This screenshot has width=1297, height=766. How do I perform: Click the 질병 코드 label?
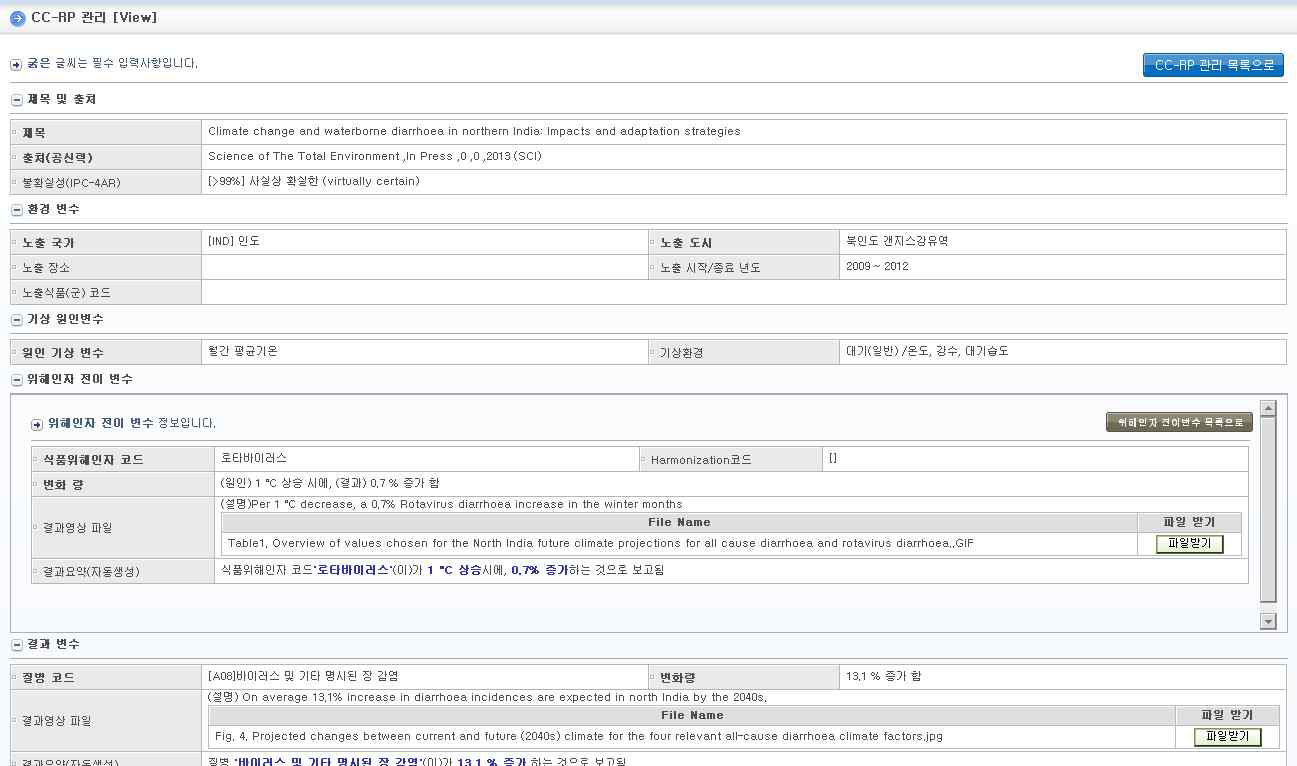tap(48, 678)
